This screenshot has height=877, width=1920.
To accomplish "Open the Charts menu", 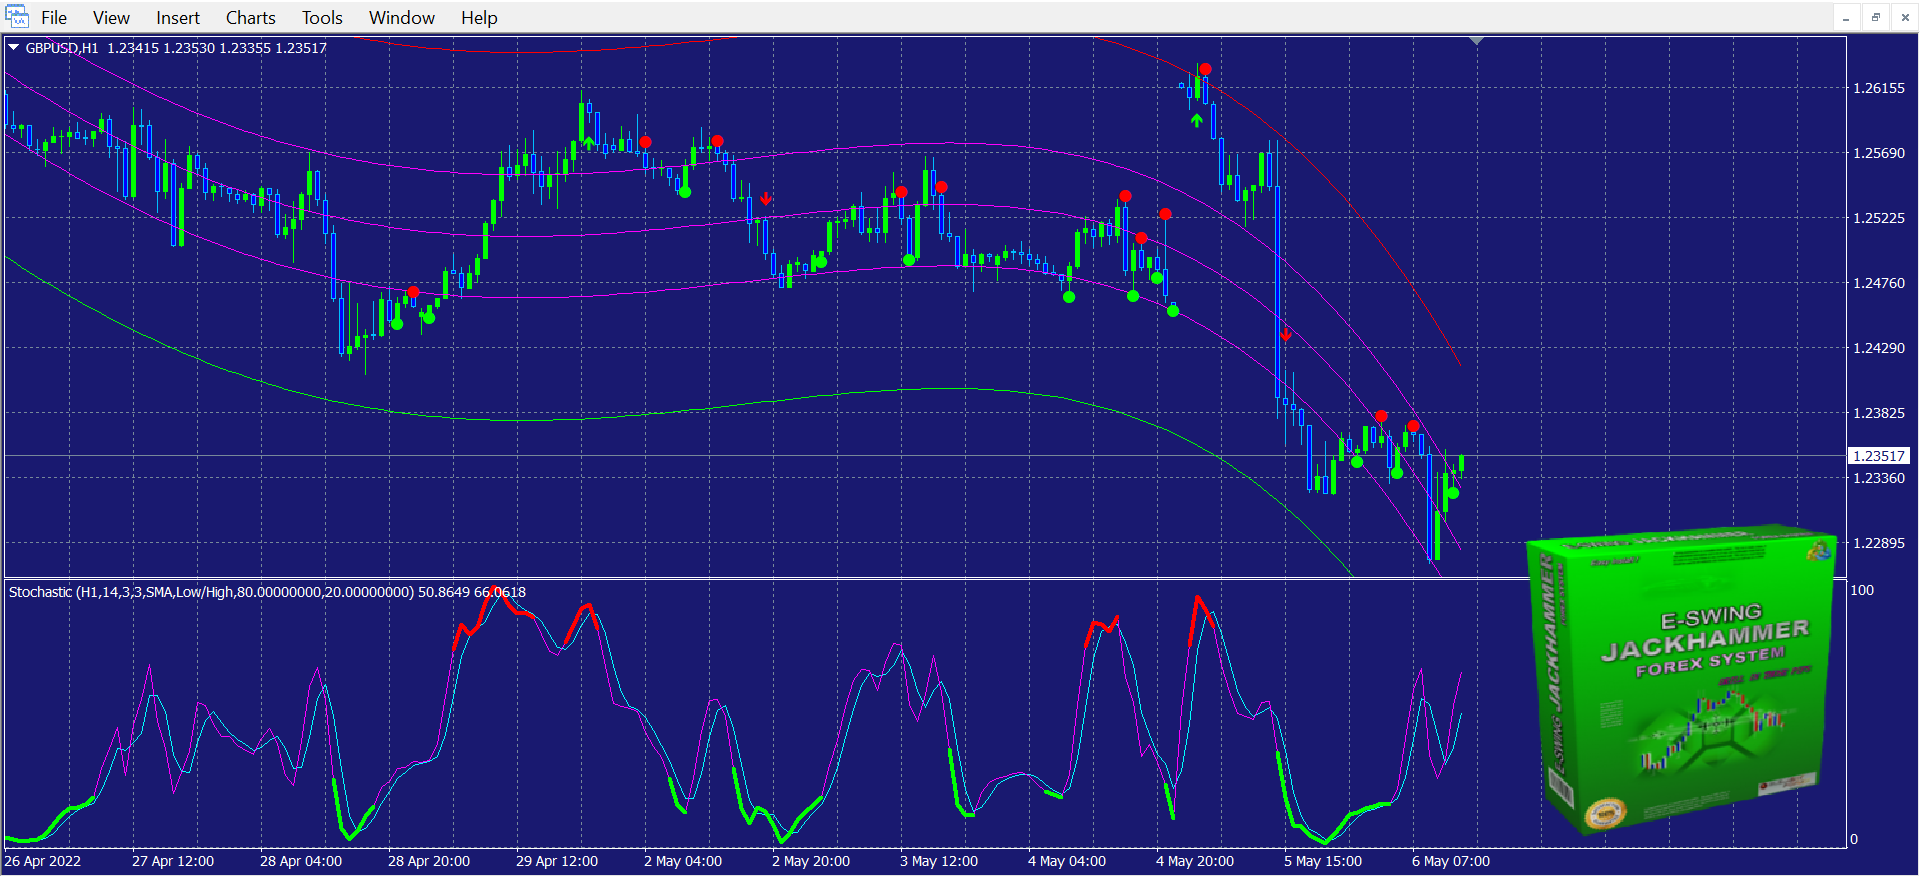I will [x=250, y=18].
